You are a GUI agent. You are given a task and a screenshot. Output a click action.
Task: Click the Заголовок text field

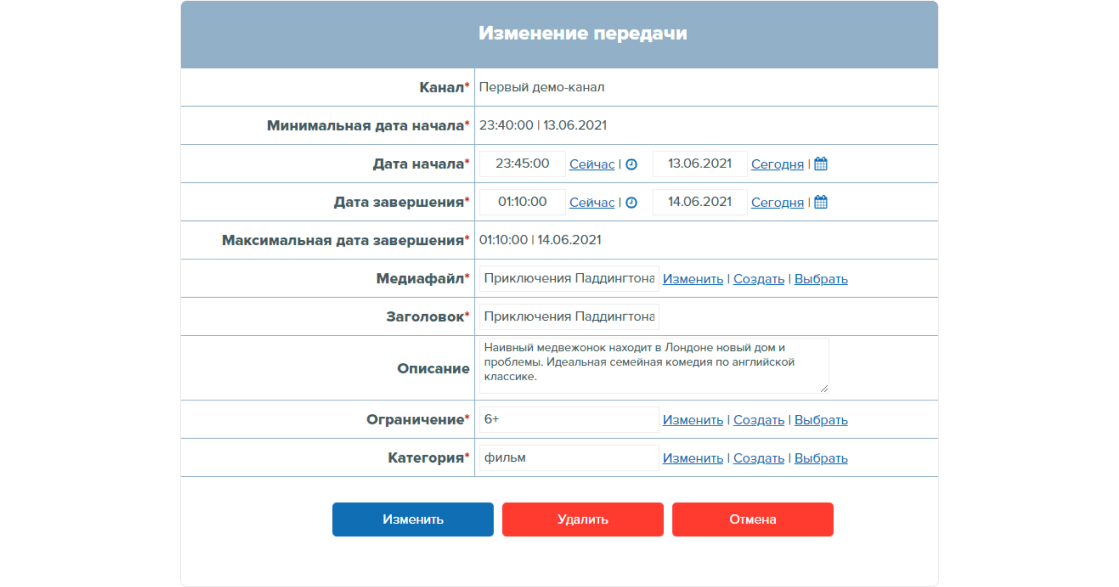(568, 317)
